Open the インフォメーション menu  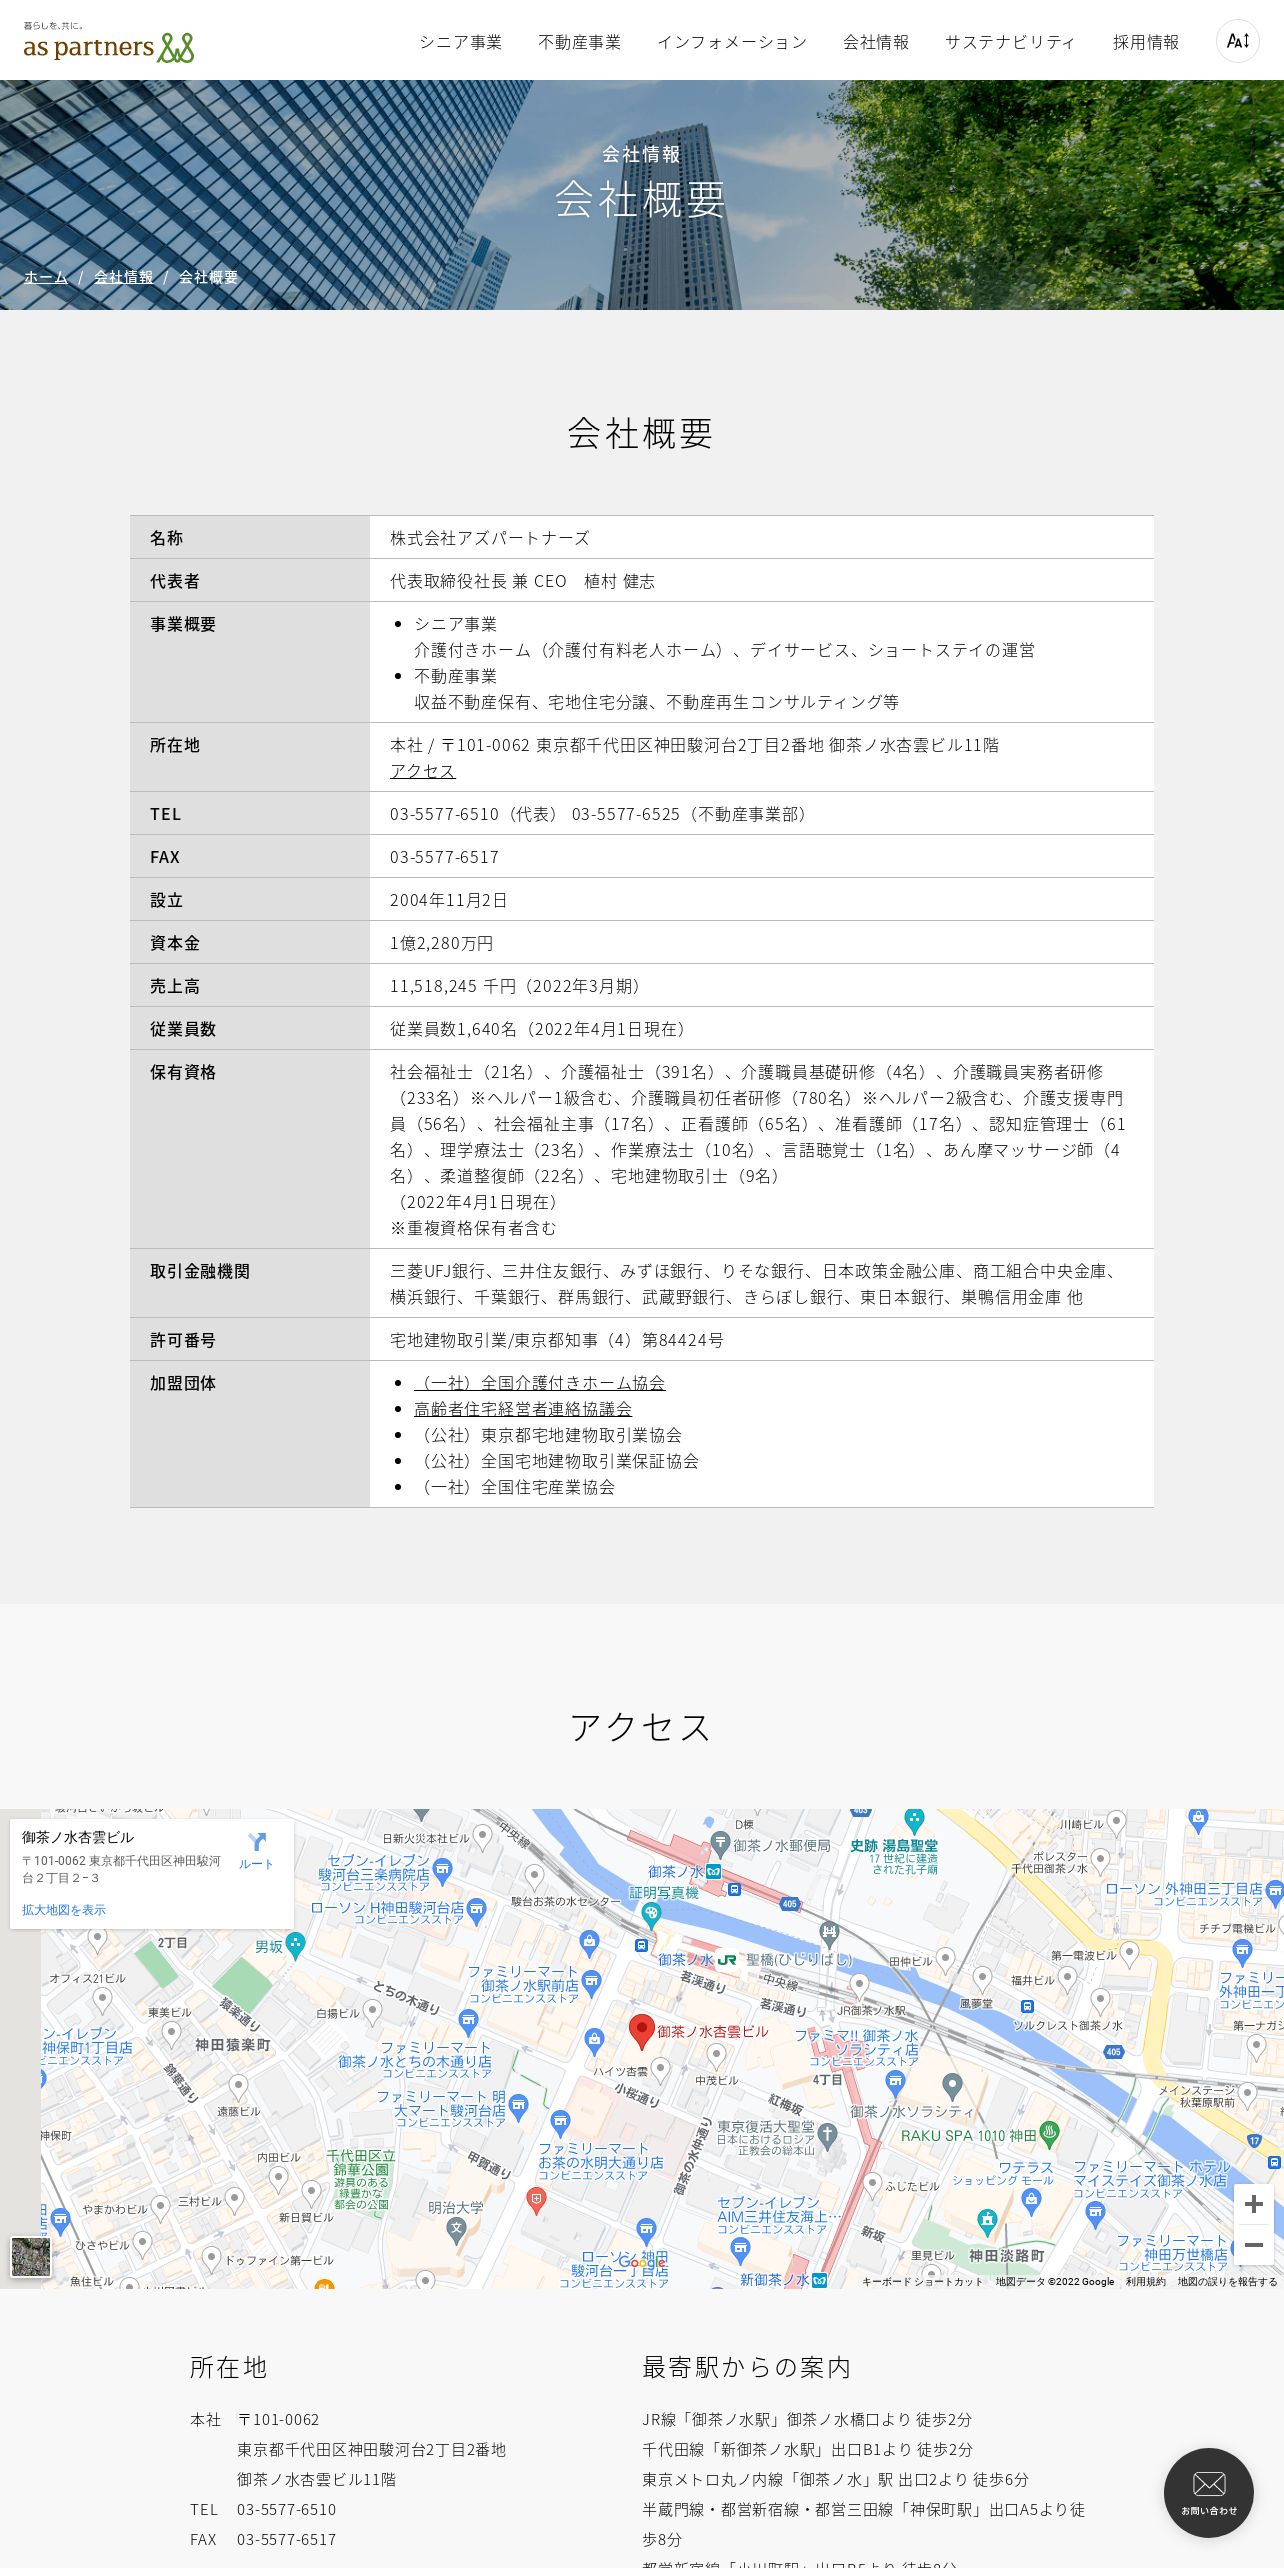[732, 42]
